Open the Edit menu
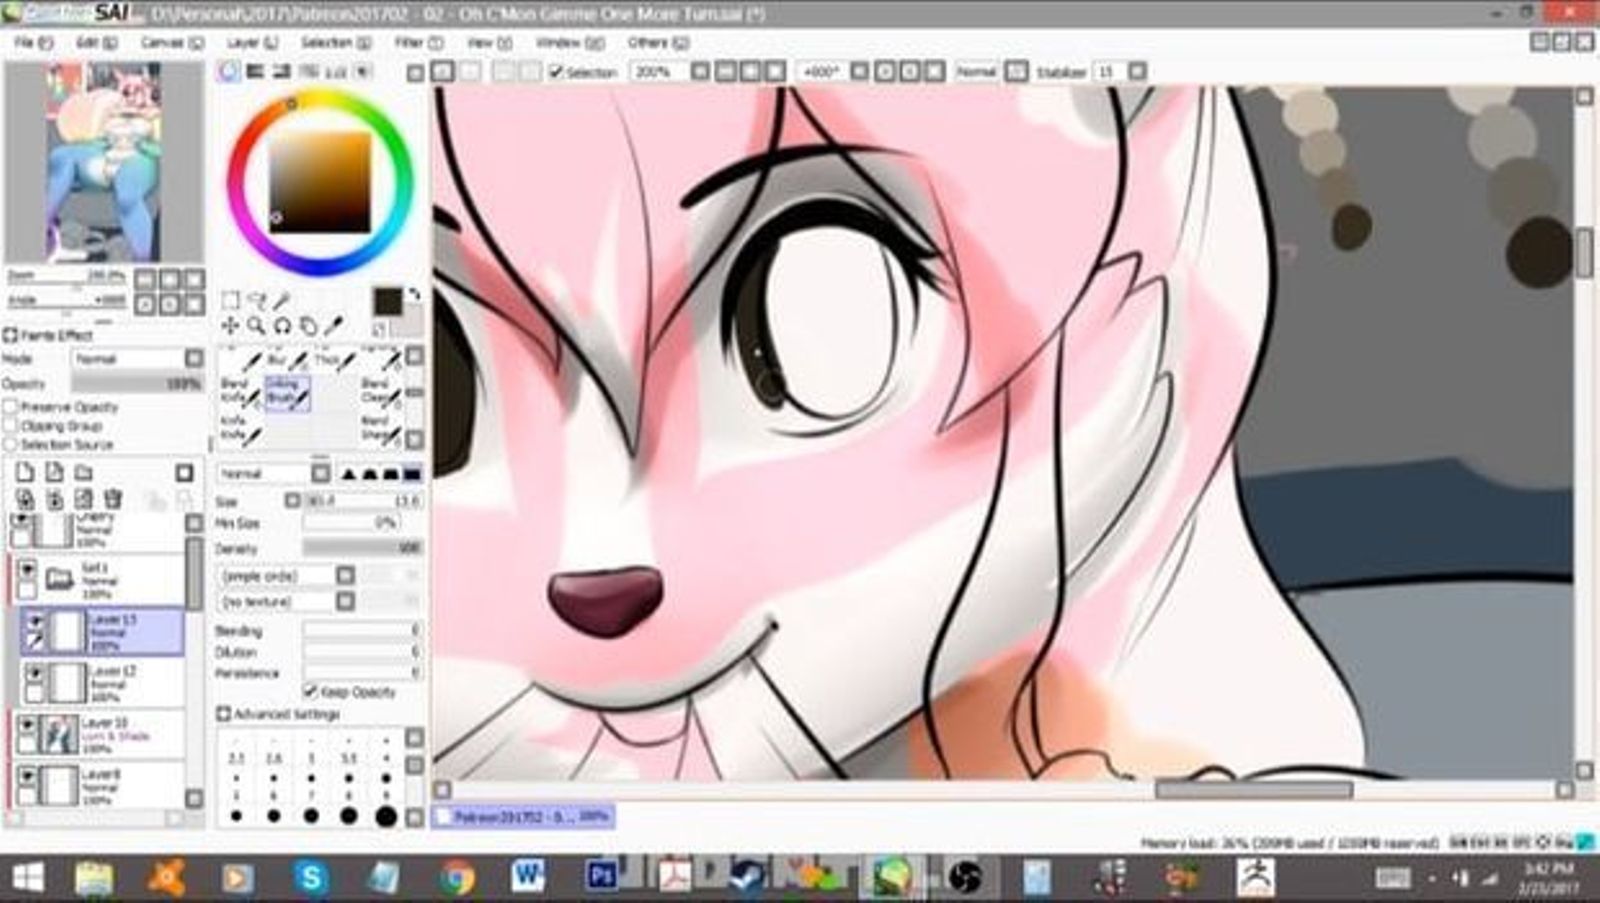The image size is (1600, 903). pyautogui.click(x=96, y=43)
